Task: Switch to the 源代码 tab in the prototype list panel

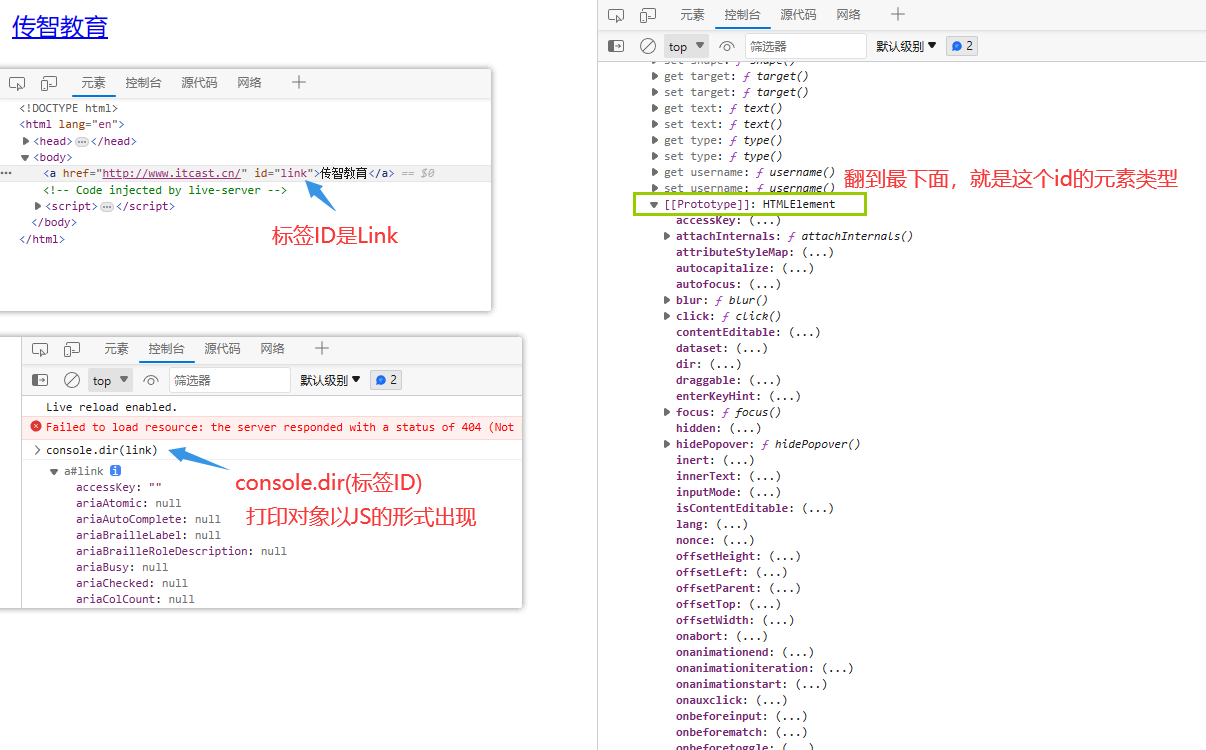Action: pyautogui.click(x=798, y=15)
